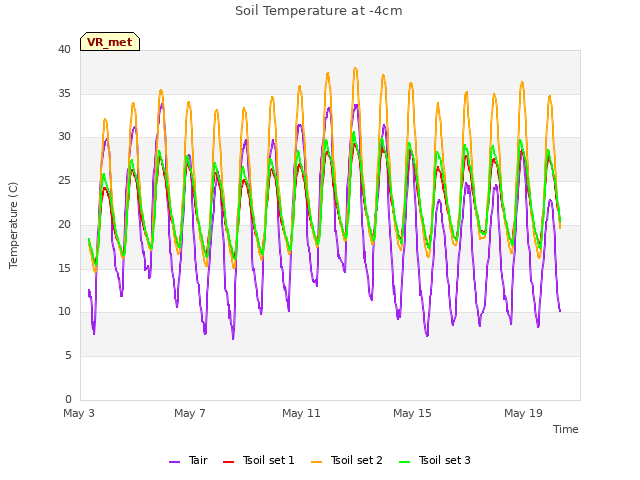Click the 30 y-axis tick label
This screenshot has height=480, width=640.
pyautogui.click(x=64, y=137)
